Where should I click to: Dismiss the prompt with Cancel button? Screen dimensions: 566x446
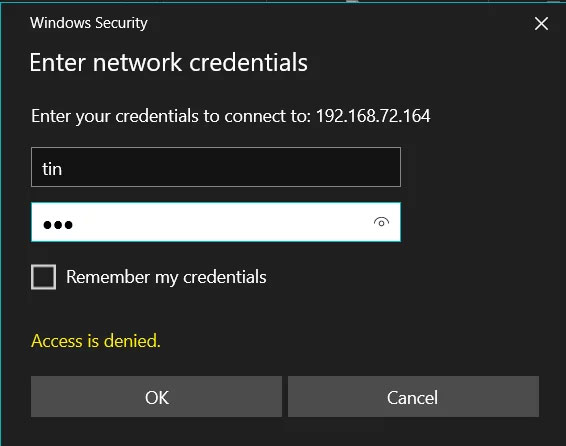point(413,397)
